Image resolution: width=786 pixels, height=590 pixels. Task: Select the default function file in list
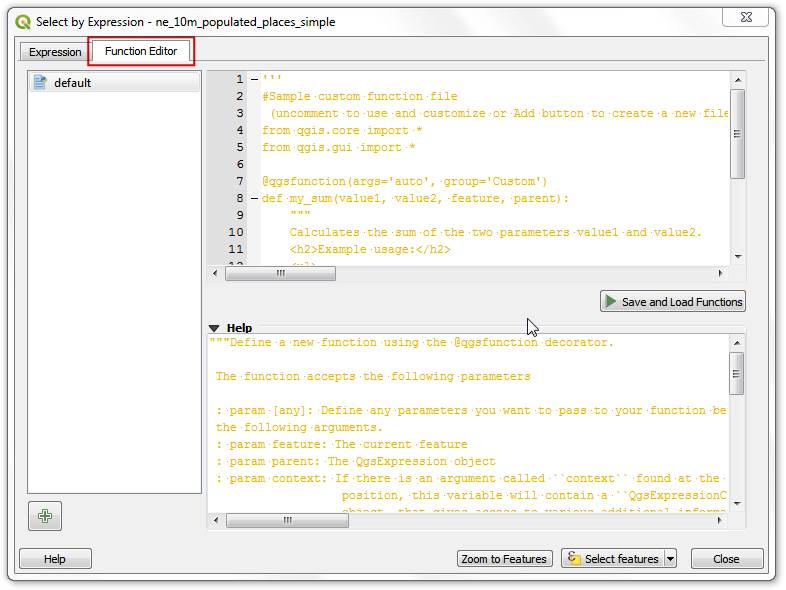(72, 83)
